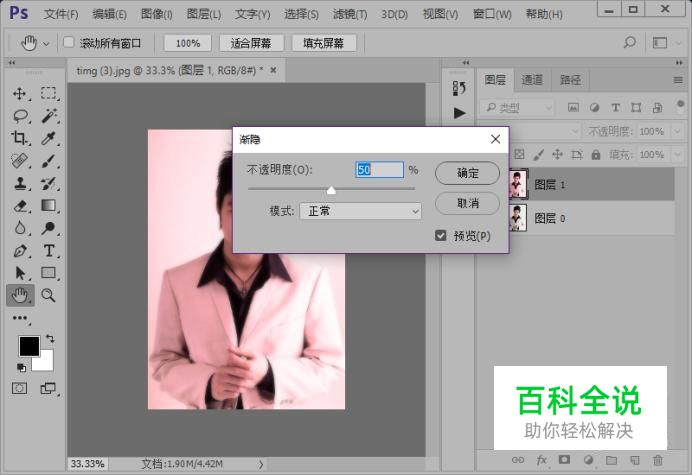Reset default foreground and background colors
Image resolution: width=692 pixels, height=475 pixels.
[21, 367]
